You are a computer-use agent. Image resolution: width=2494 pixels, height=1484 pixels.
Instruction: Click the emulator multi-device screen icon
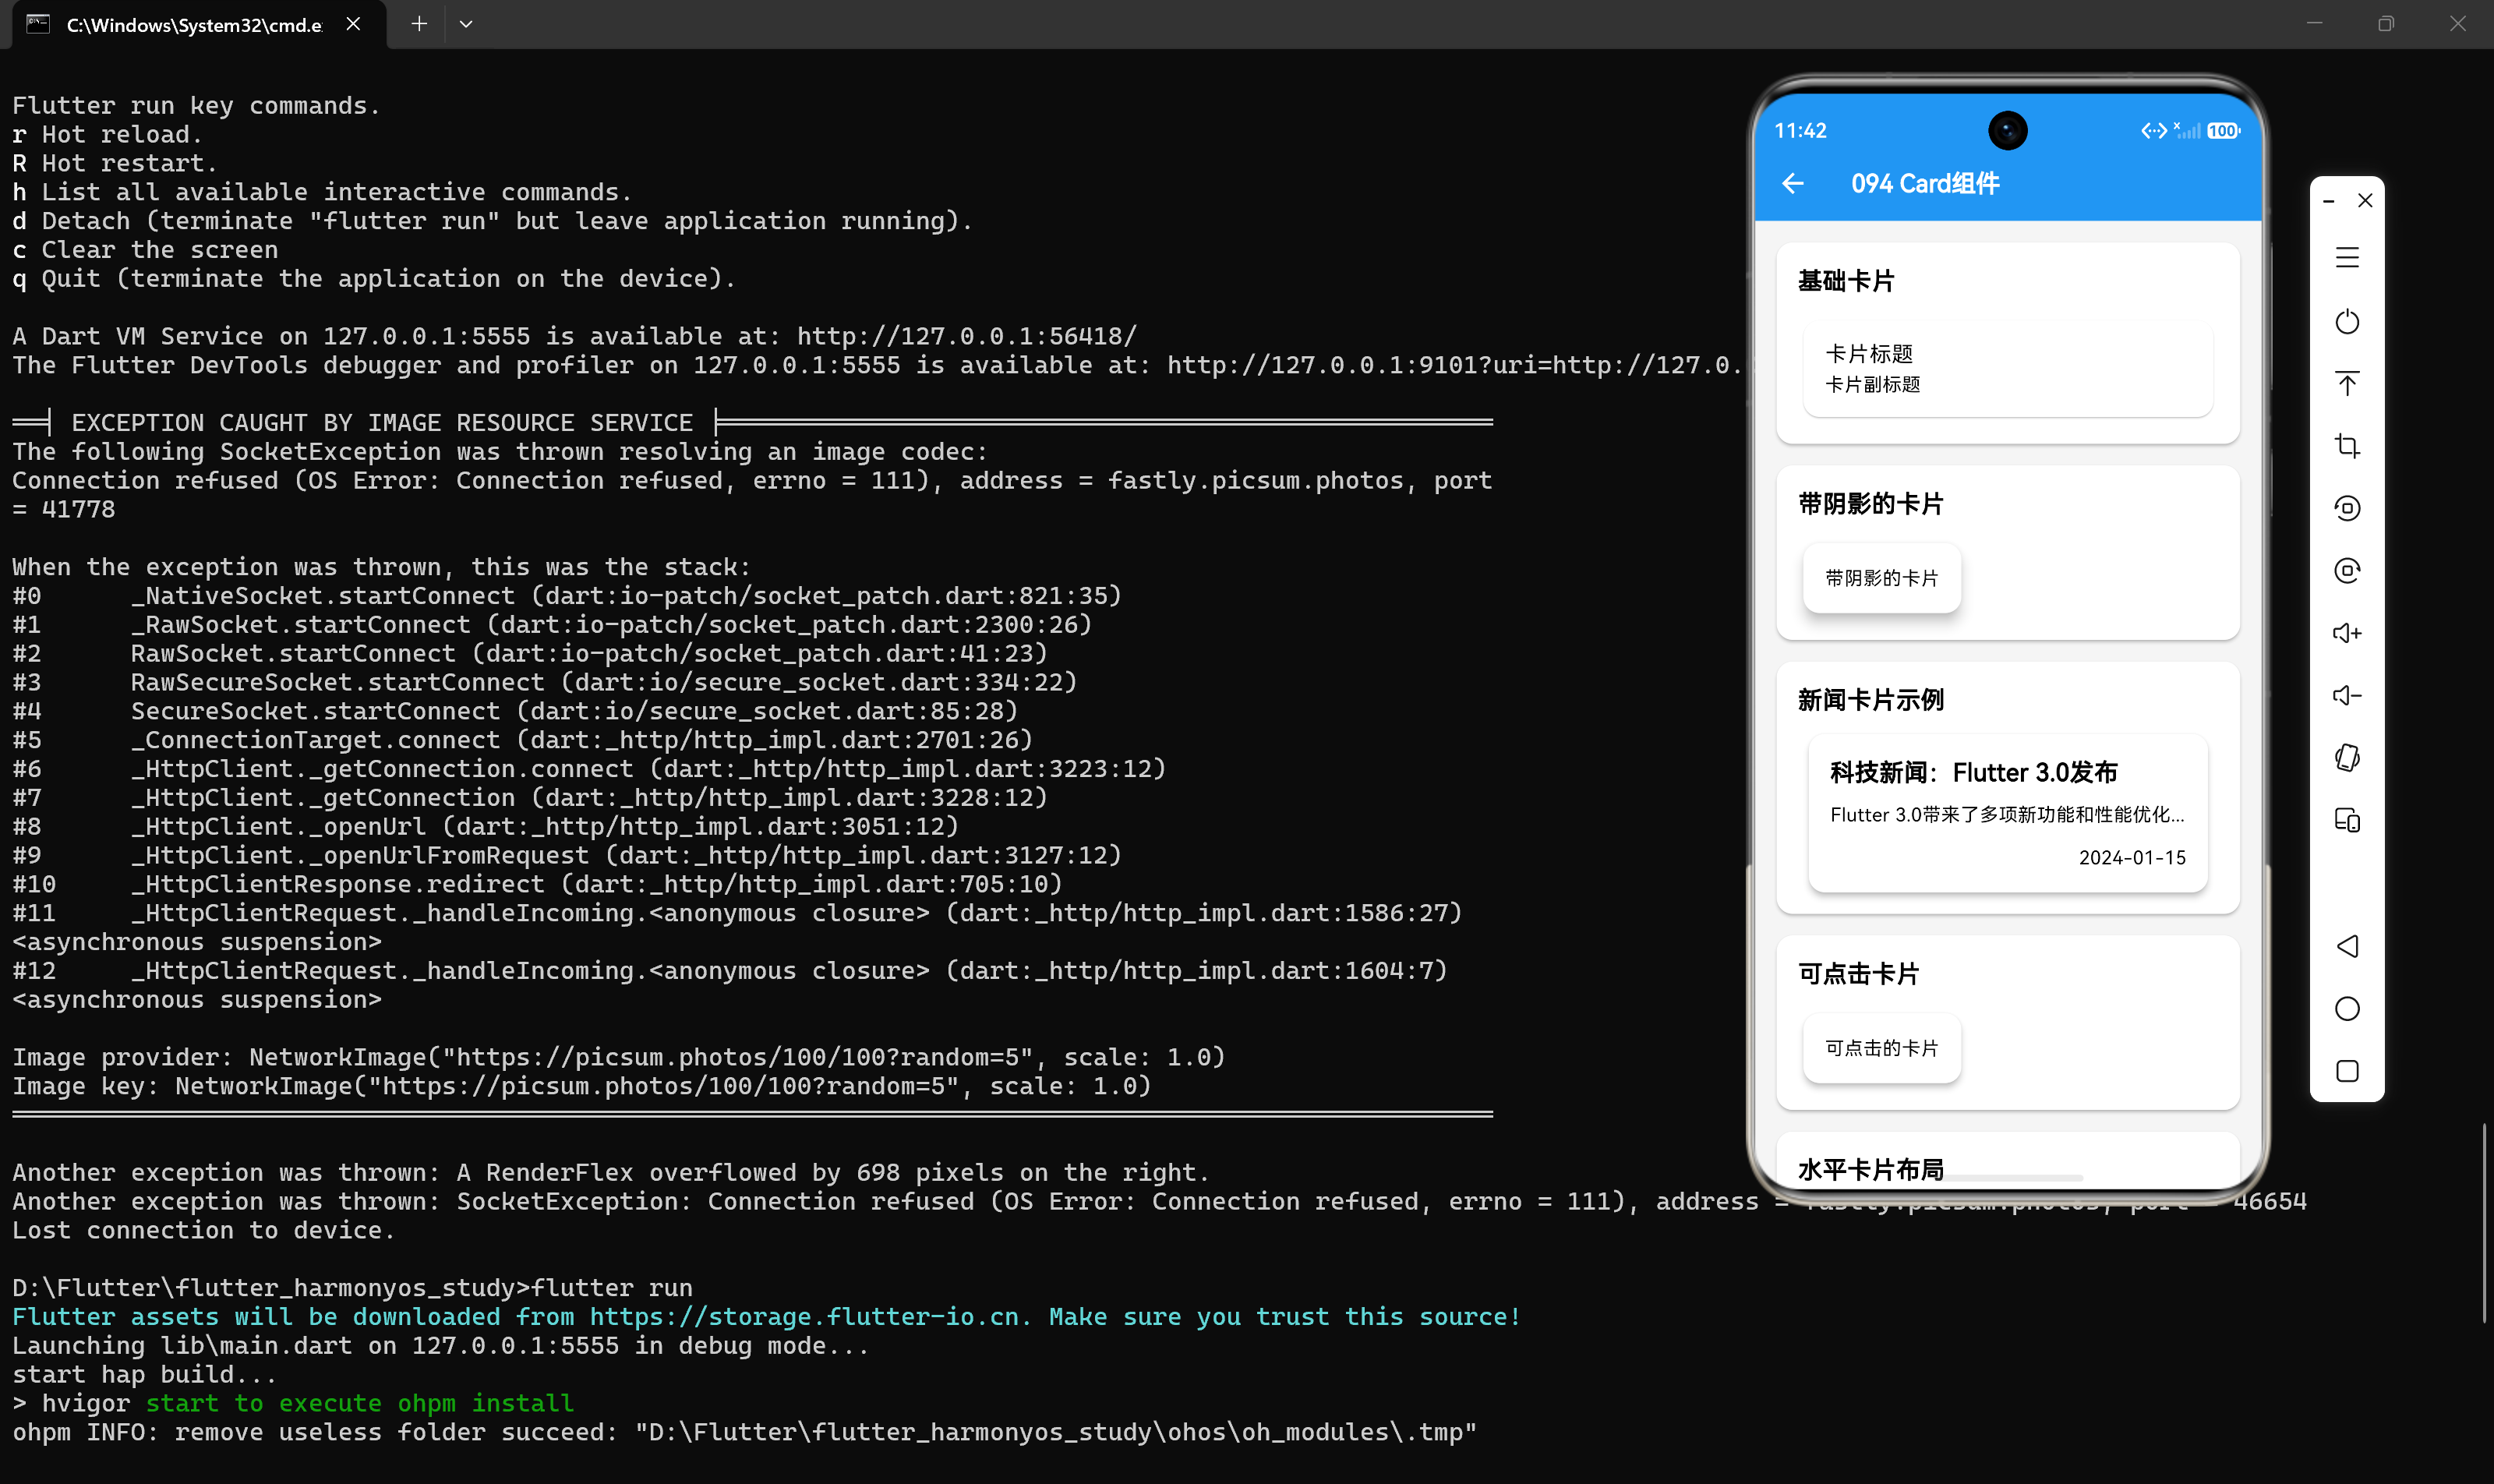pos(2347,820)
